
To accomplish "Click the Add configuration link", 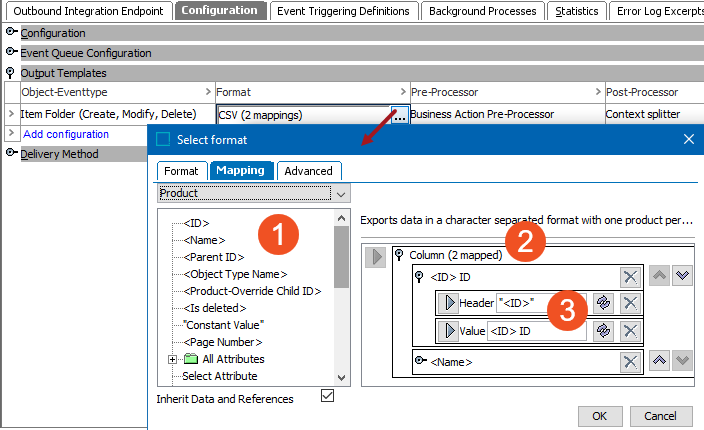I will tap(66, 134).
